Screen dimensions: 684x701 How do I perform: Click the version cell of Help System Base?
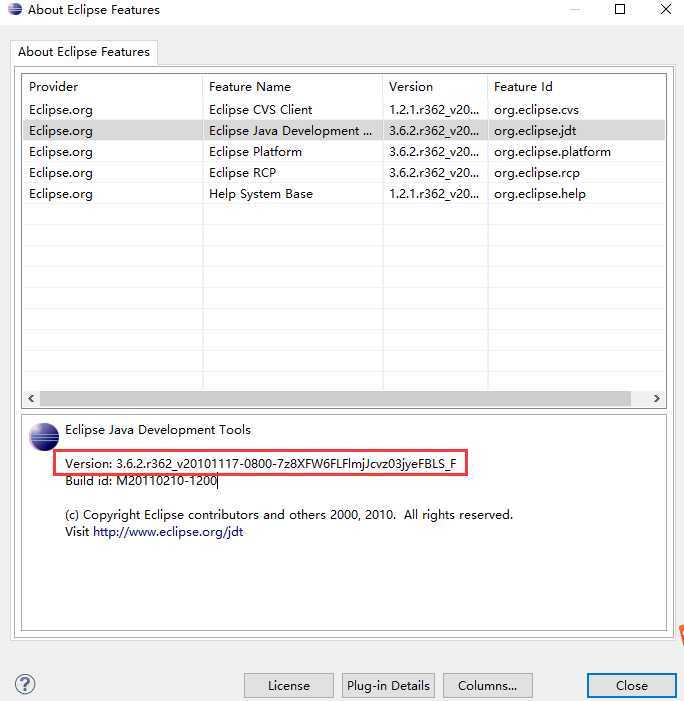click(434, 194)
